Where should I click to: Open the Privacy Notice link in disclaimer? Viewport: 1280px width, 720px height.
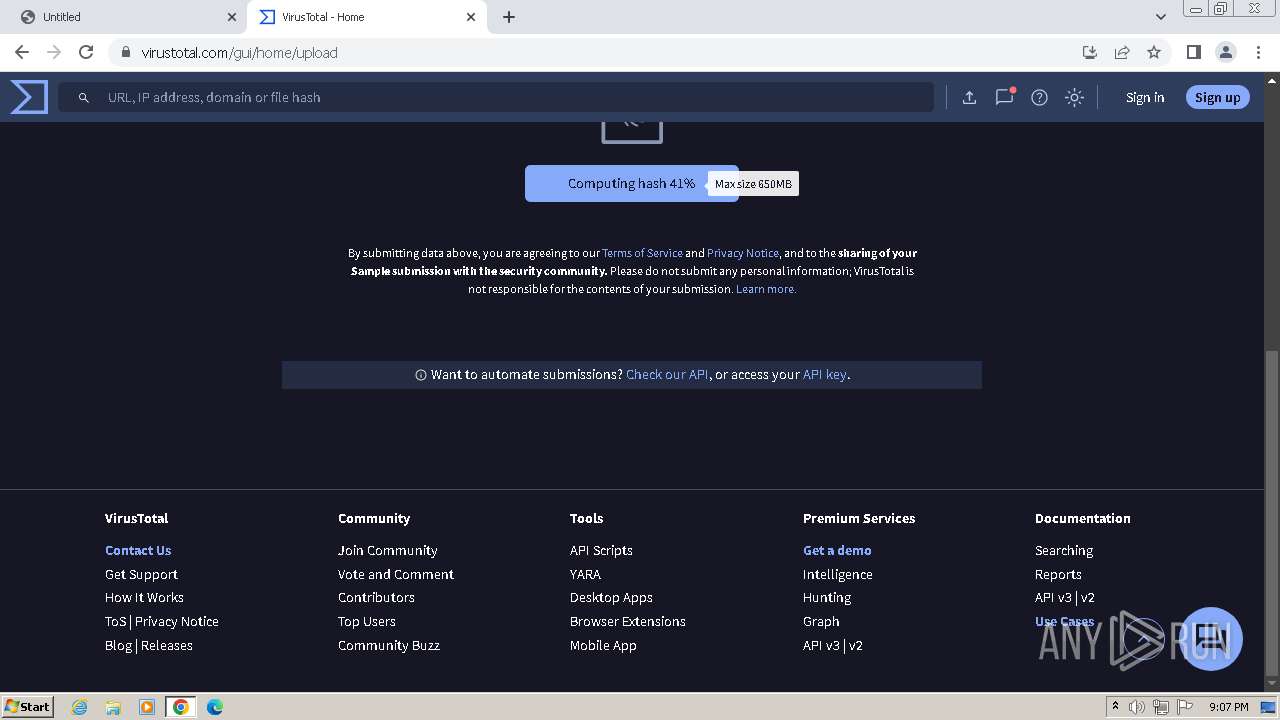coord(742,253)
